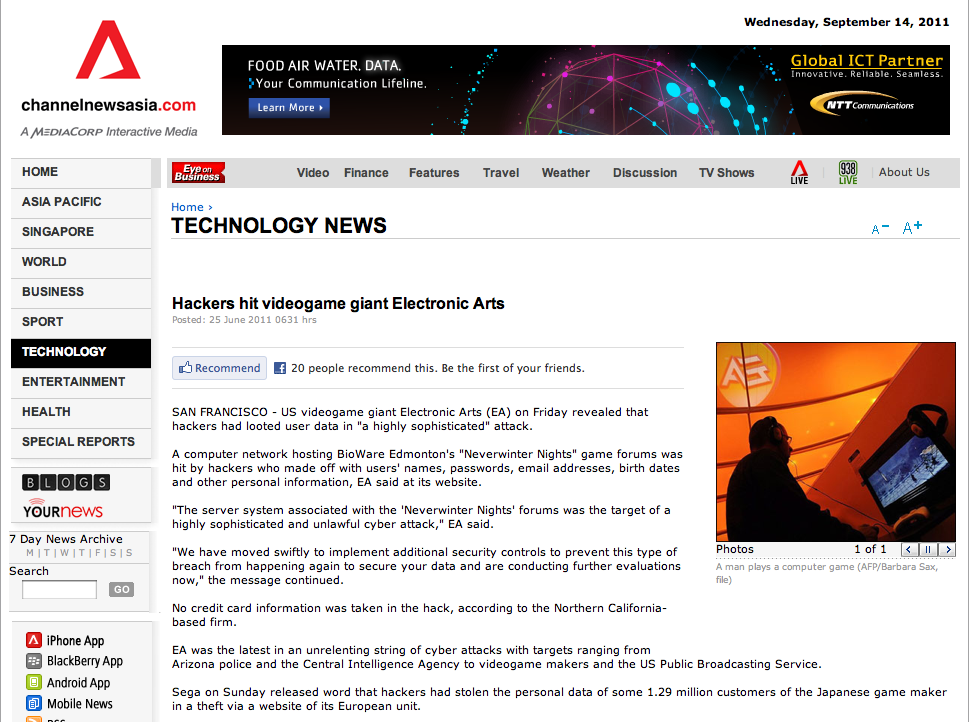Click into the Search text field
Screen dimensions: 969x722
point(59,589)
